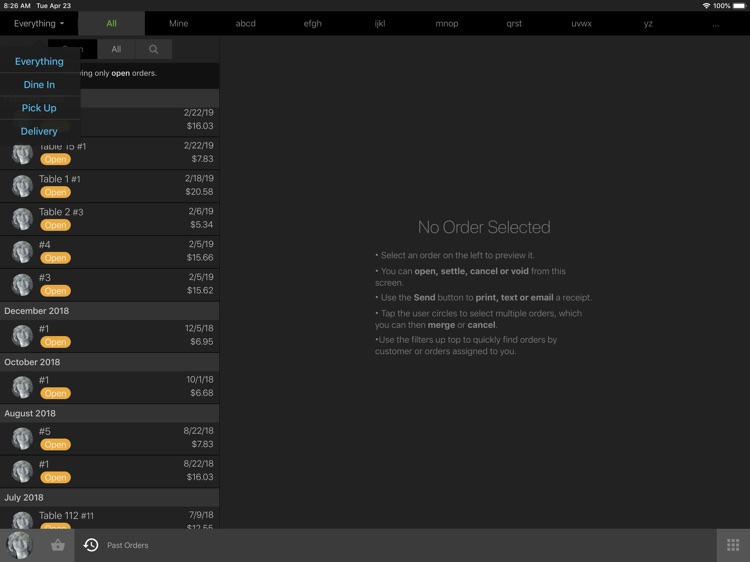Select order #1 dated 8/22/18
This screenshot has width=750, height=562.
[x=110, y=471]
